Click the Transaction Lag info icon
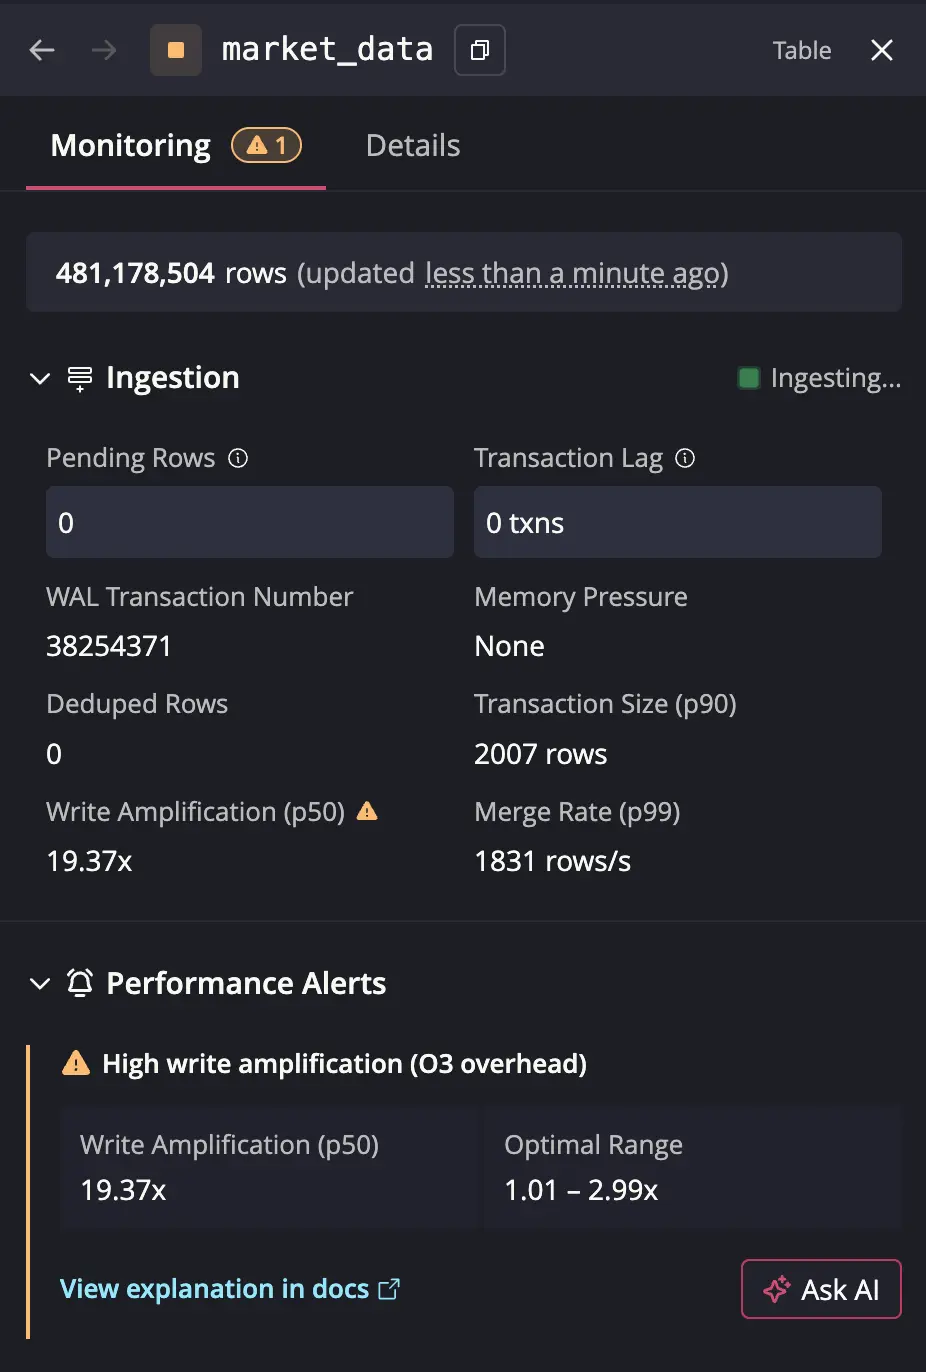The height and width of the screenshot is (1372, 926). click(x=685, y=458)
